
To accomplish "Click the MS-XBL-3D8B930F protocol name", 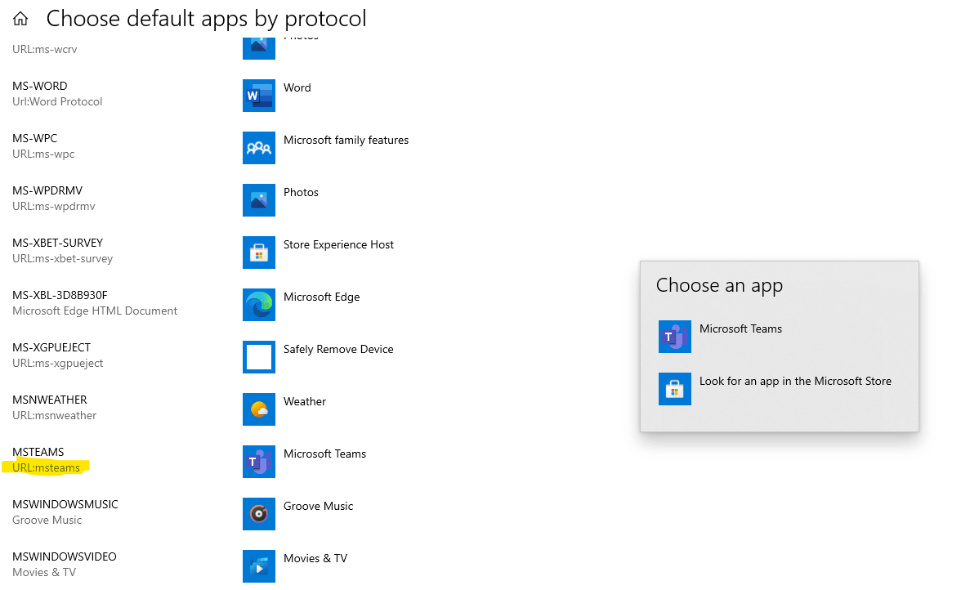I will point(60,295).
